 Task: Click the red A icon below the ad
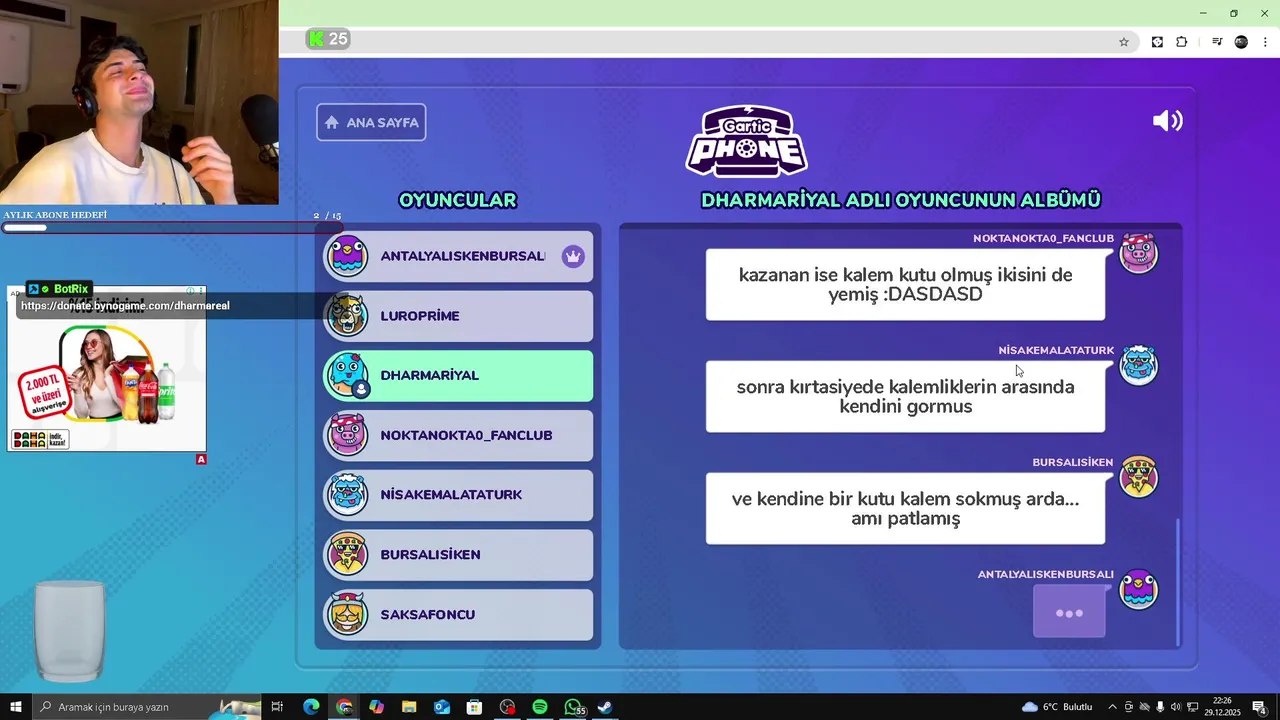click(x=201, y=459)
